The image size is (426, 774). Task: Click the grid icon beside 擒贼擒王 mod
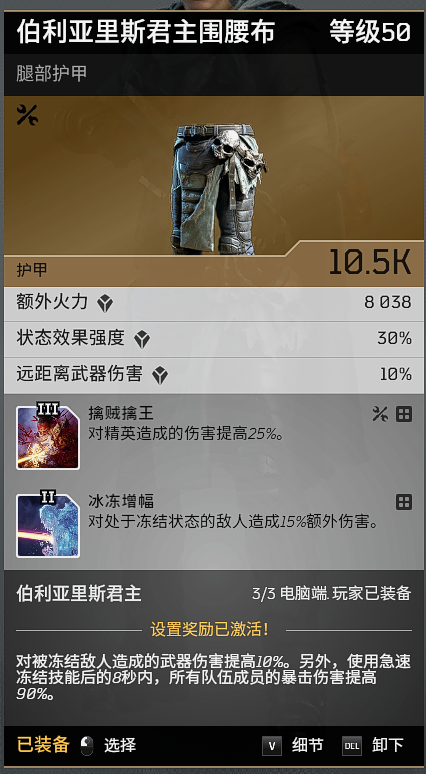click(x=404, y=414)
